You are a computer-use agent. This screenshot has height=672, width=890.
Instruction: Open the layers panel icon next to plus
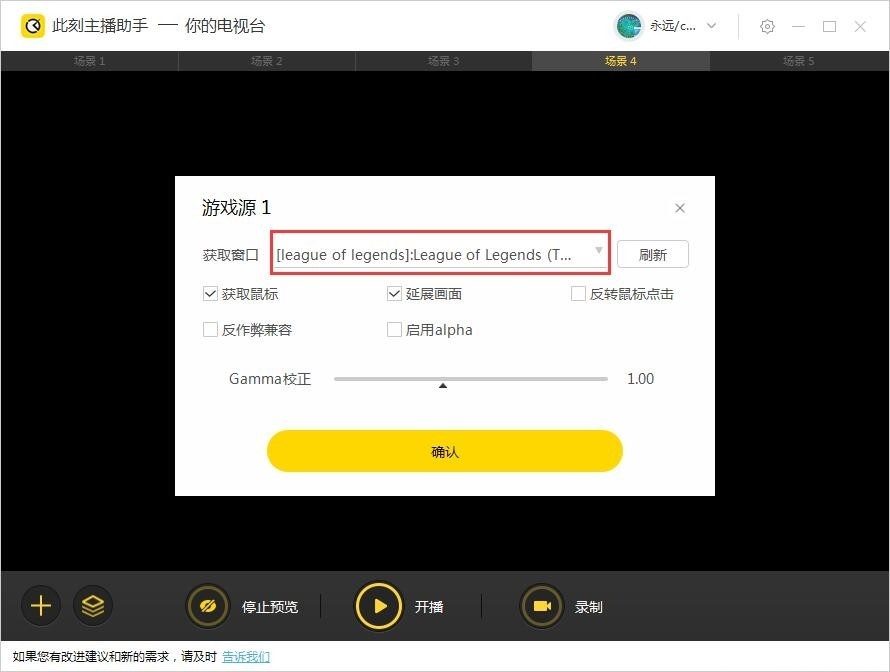[x=93, y=605]
